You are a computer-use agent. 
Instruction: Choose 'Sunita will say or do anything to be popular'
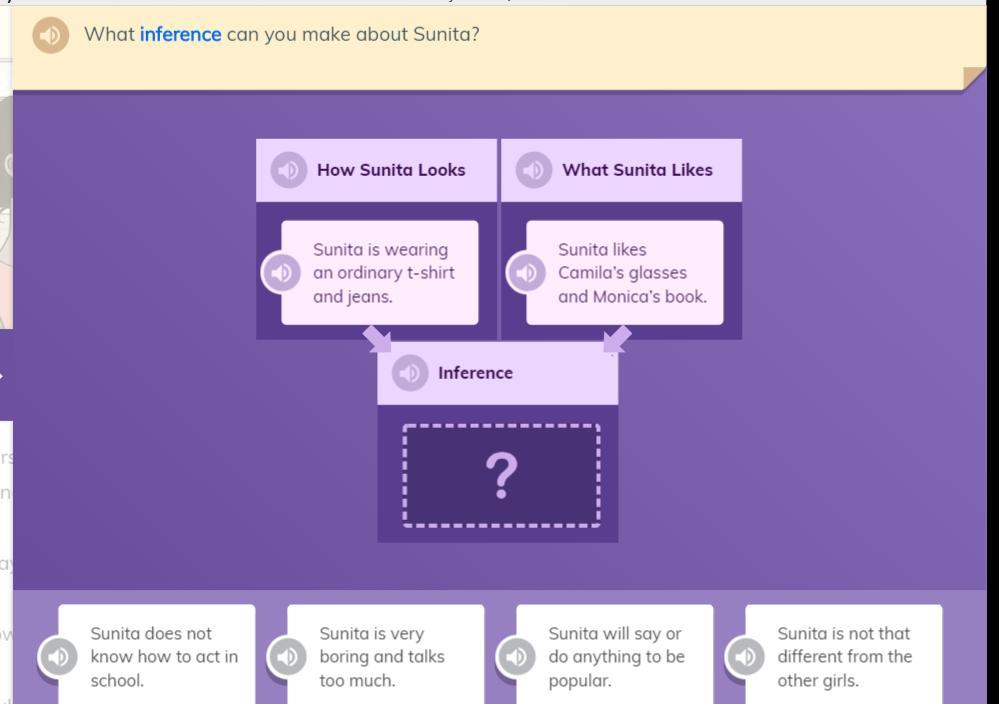coord(622,656)
